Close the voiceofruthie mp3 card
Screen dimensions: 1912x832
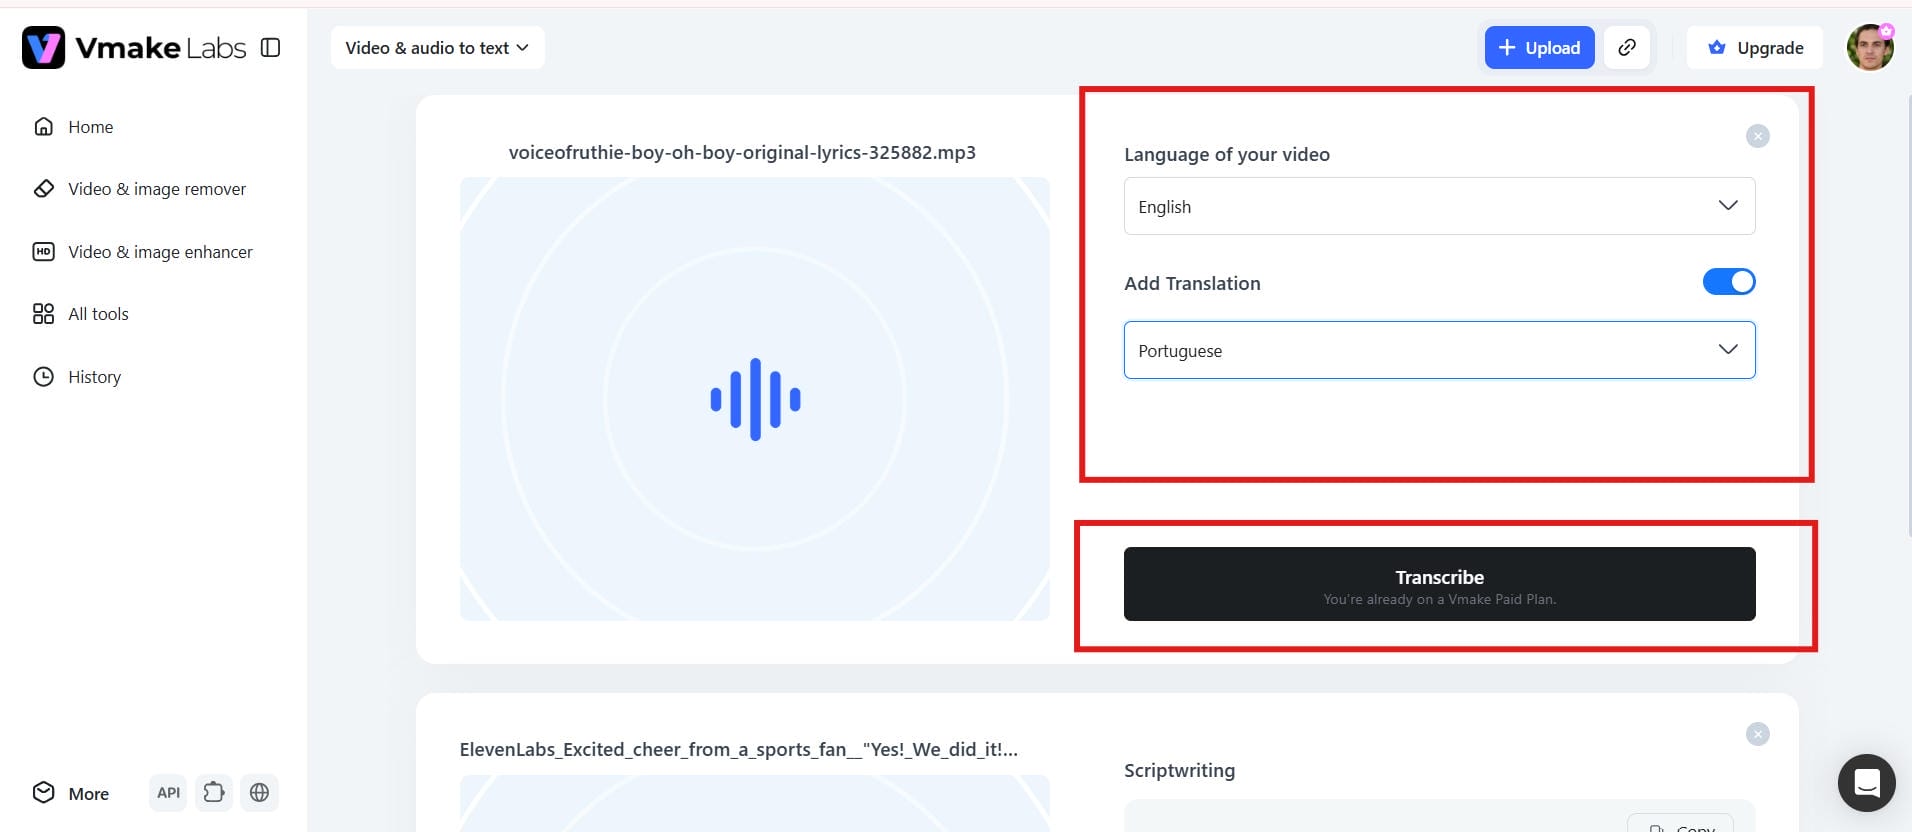pos(1758,136)
